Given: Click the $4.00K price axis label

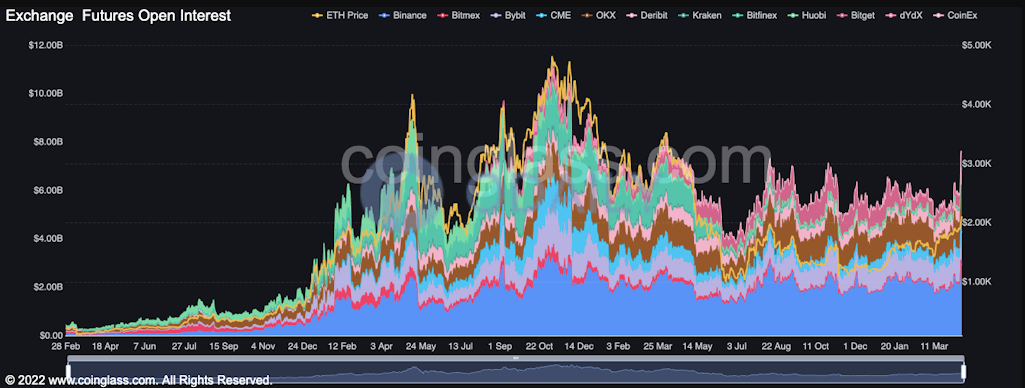Looking at the screenshot, I should pos(976,105).
